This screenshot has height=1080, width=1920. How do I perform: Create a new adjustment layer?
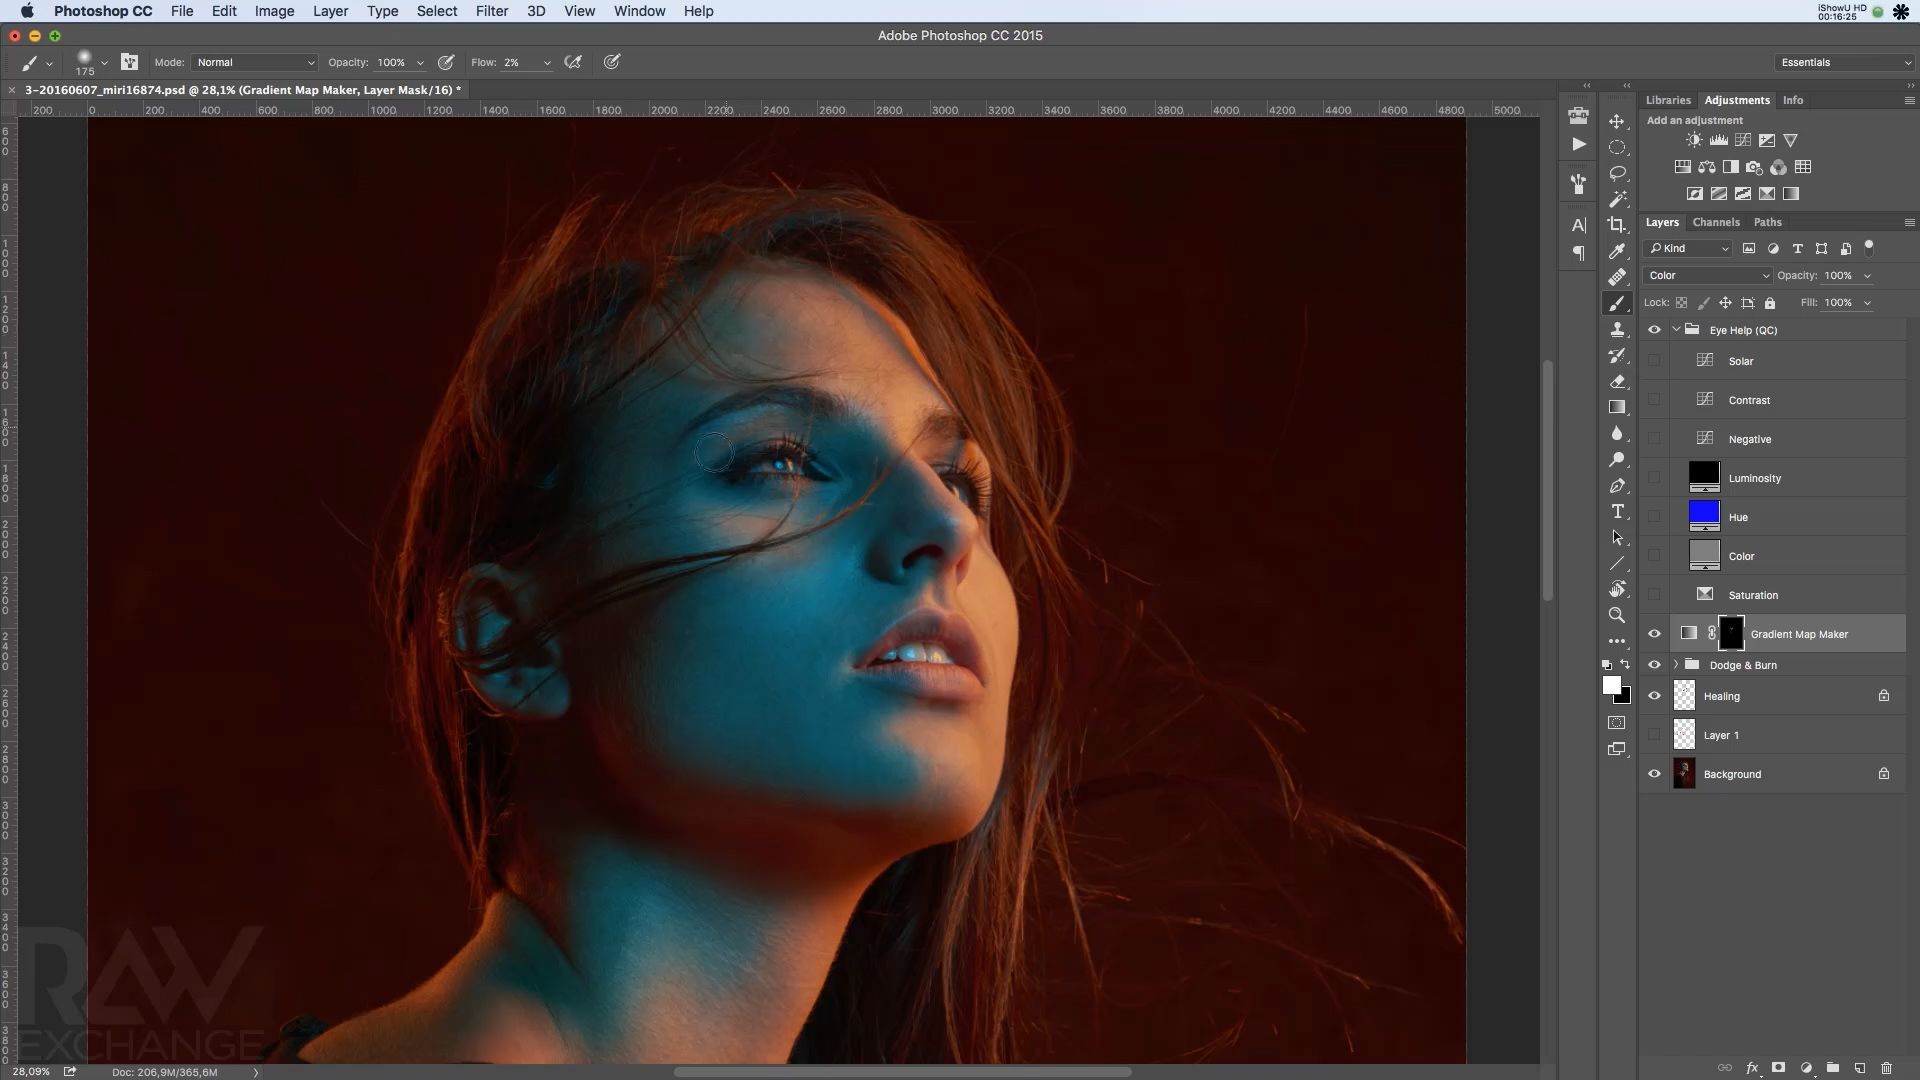pos(1806,1068)
